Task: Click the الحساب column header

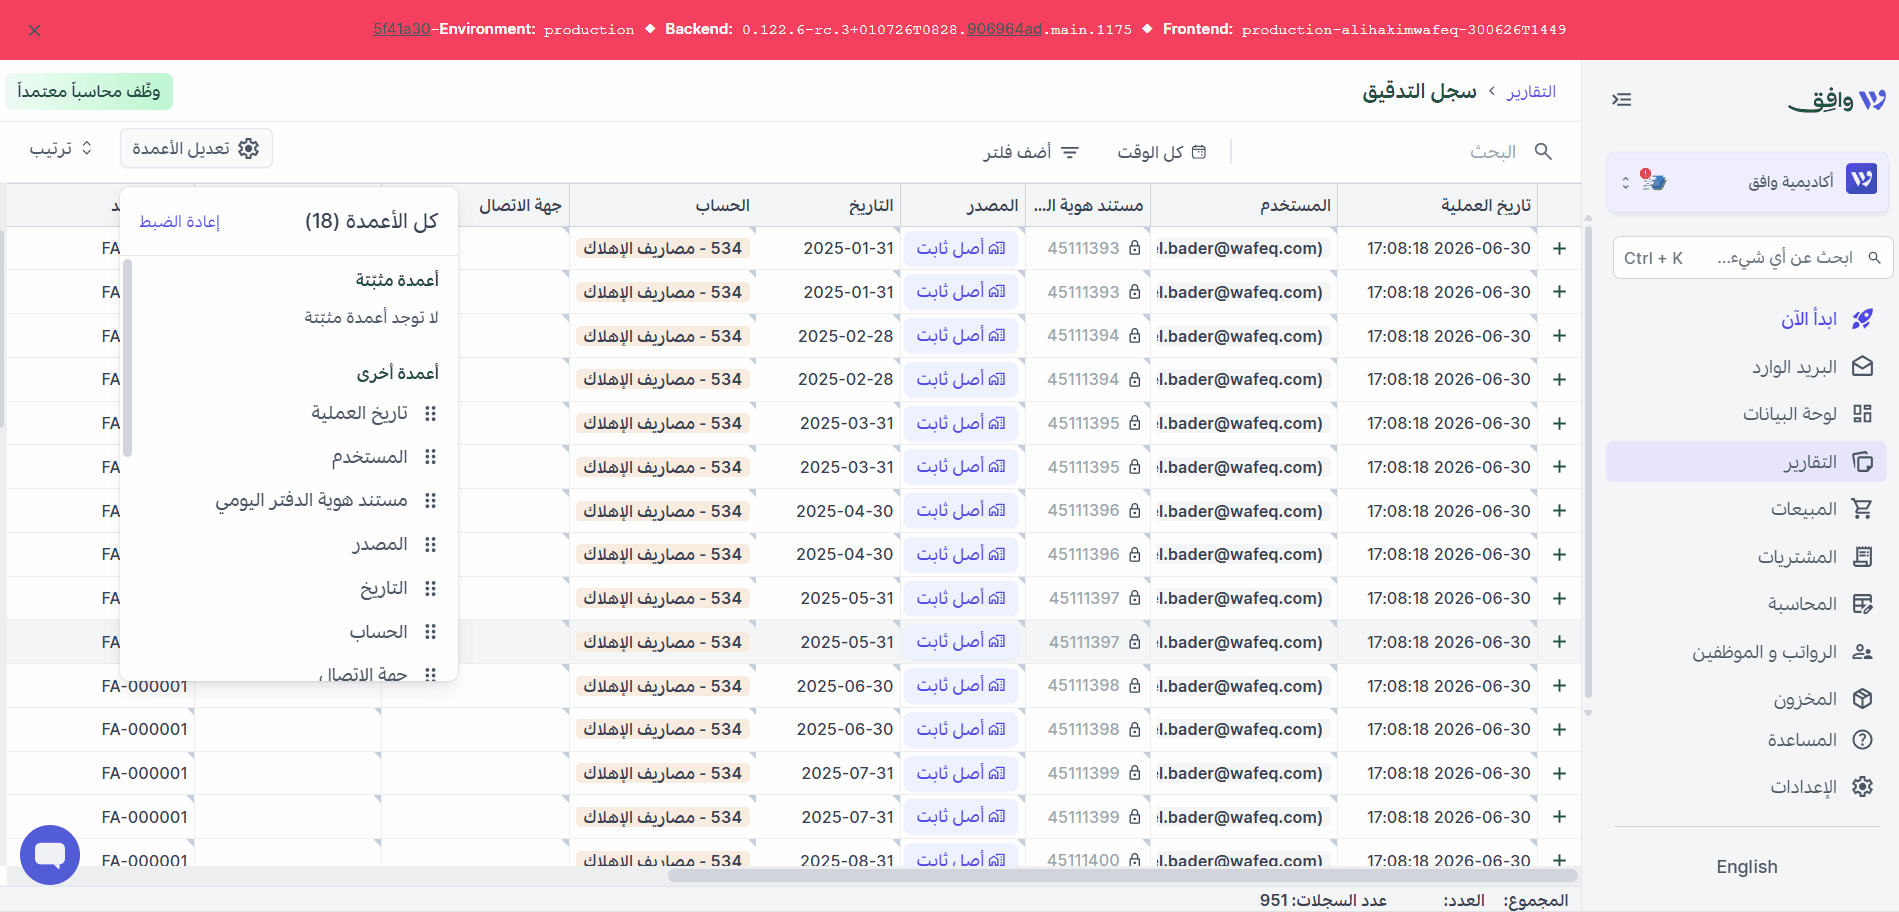Action: pos(663,205)
